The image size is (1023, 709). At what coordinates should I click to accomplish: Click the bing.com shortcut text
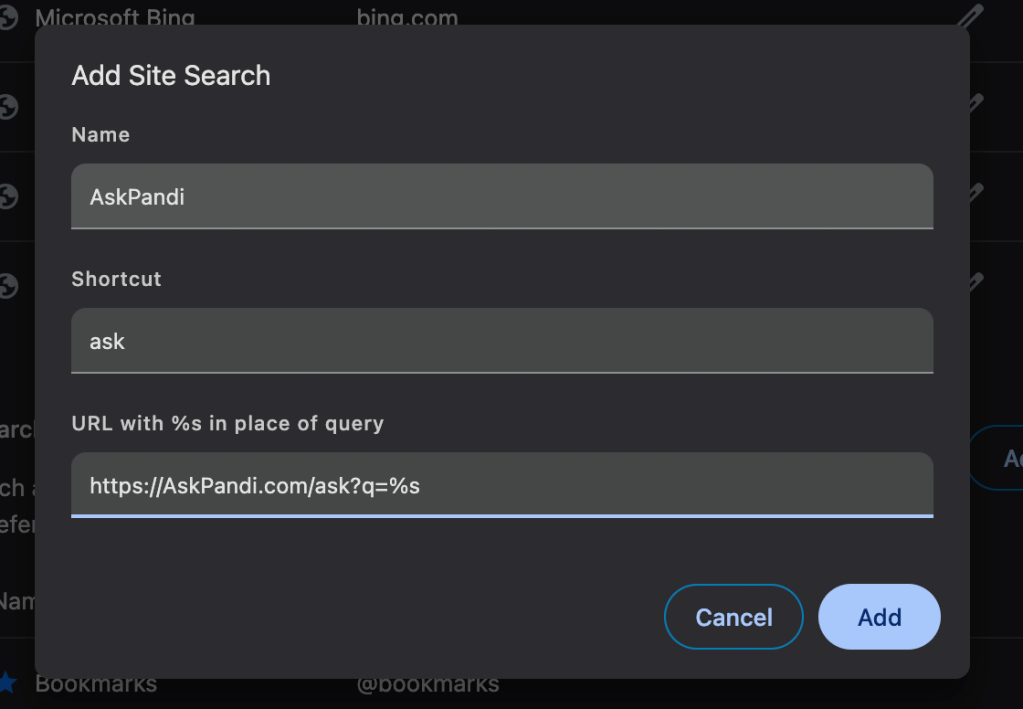tap(407, 18)
